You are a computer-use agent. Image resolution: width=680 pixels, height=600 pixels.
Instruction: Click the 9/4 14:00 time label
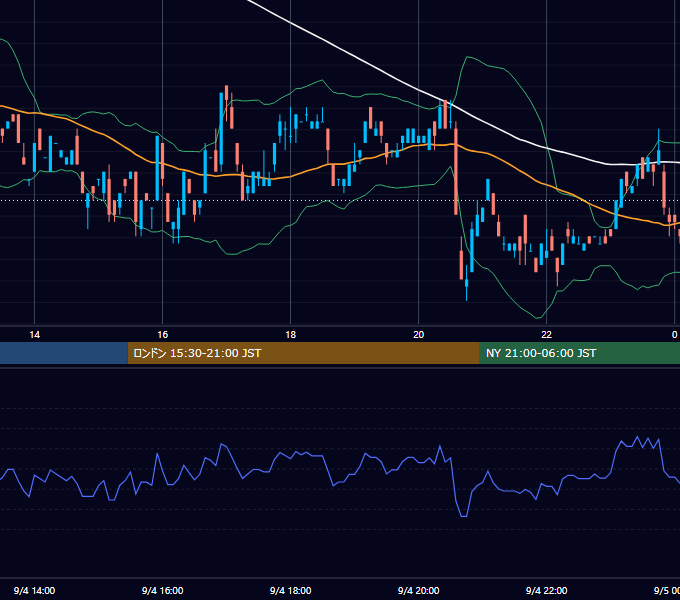34,590
